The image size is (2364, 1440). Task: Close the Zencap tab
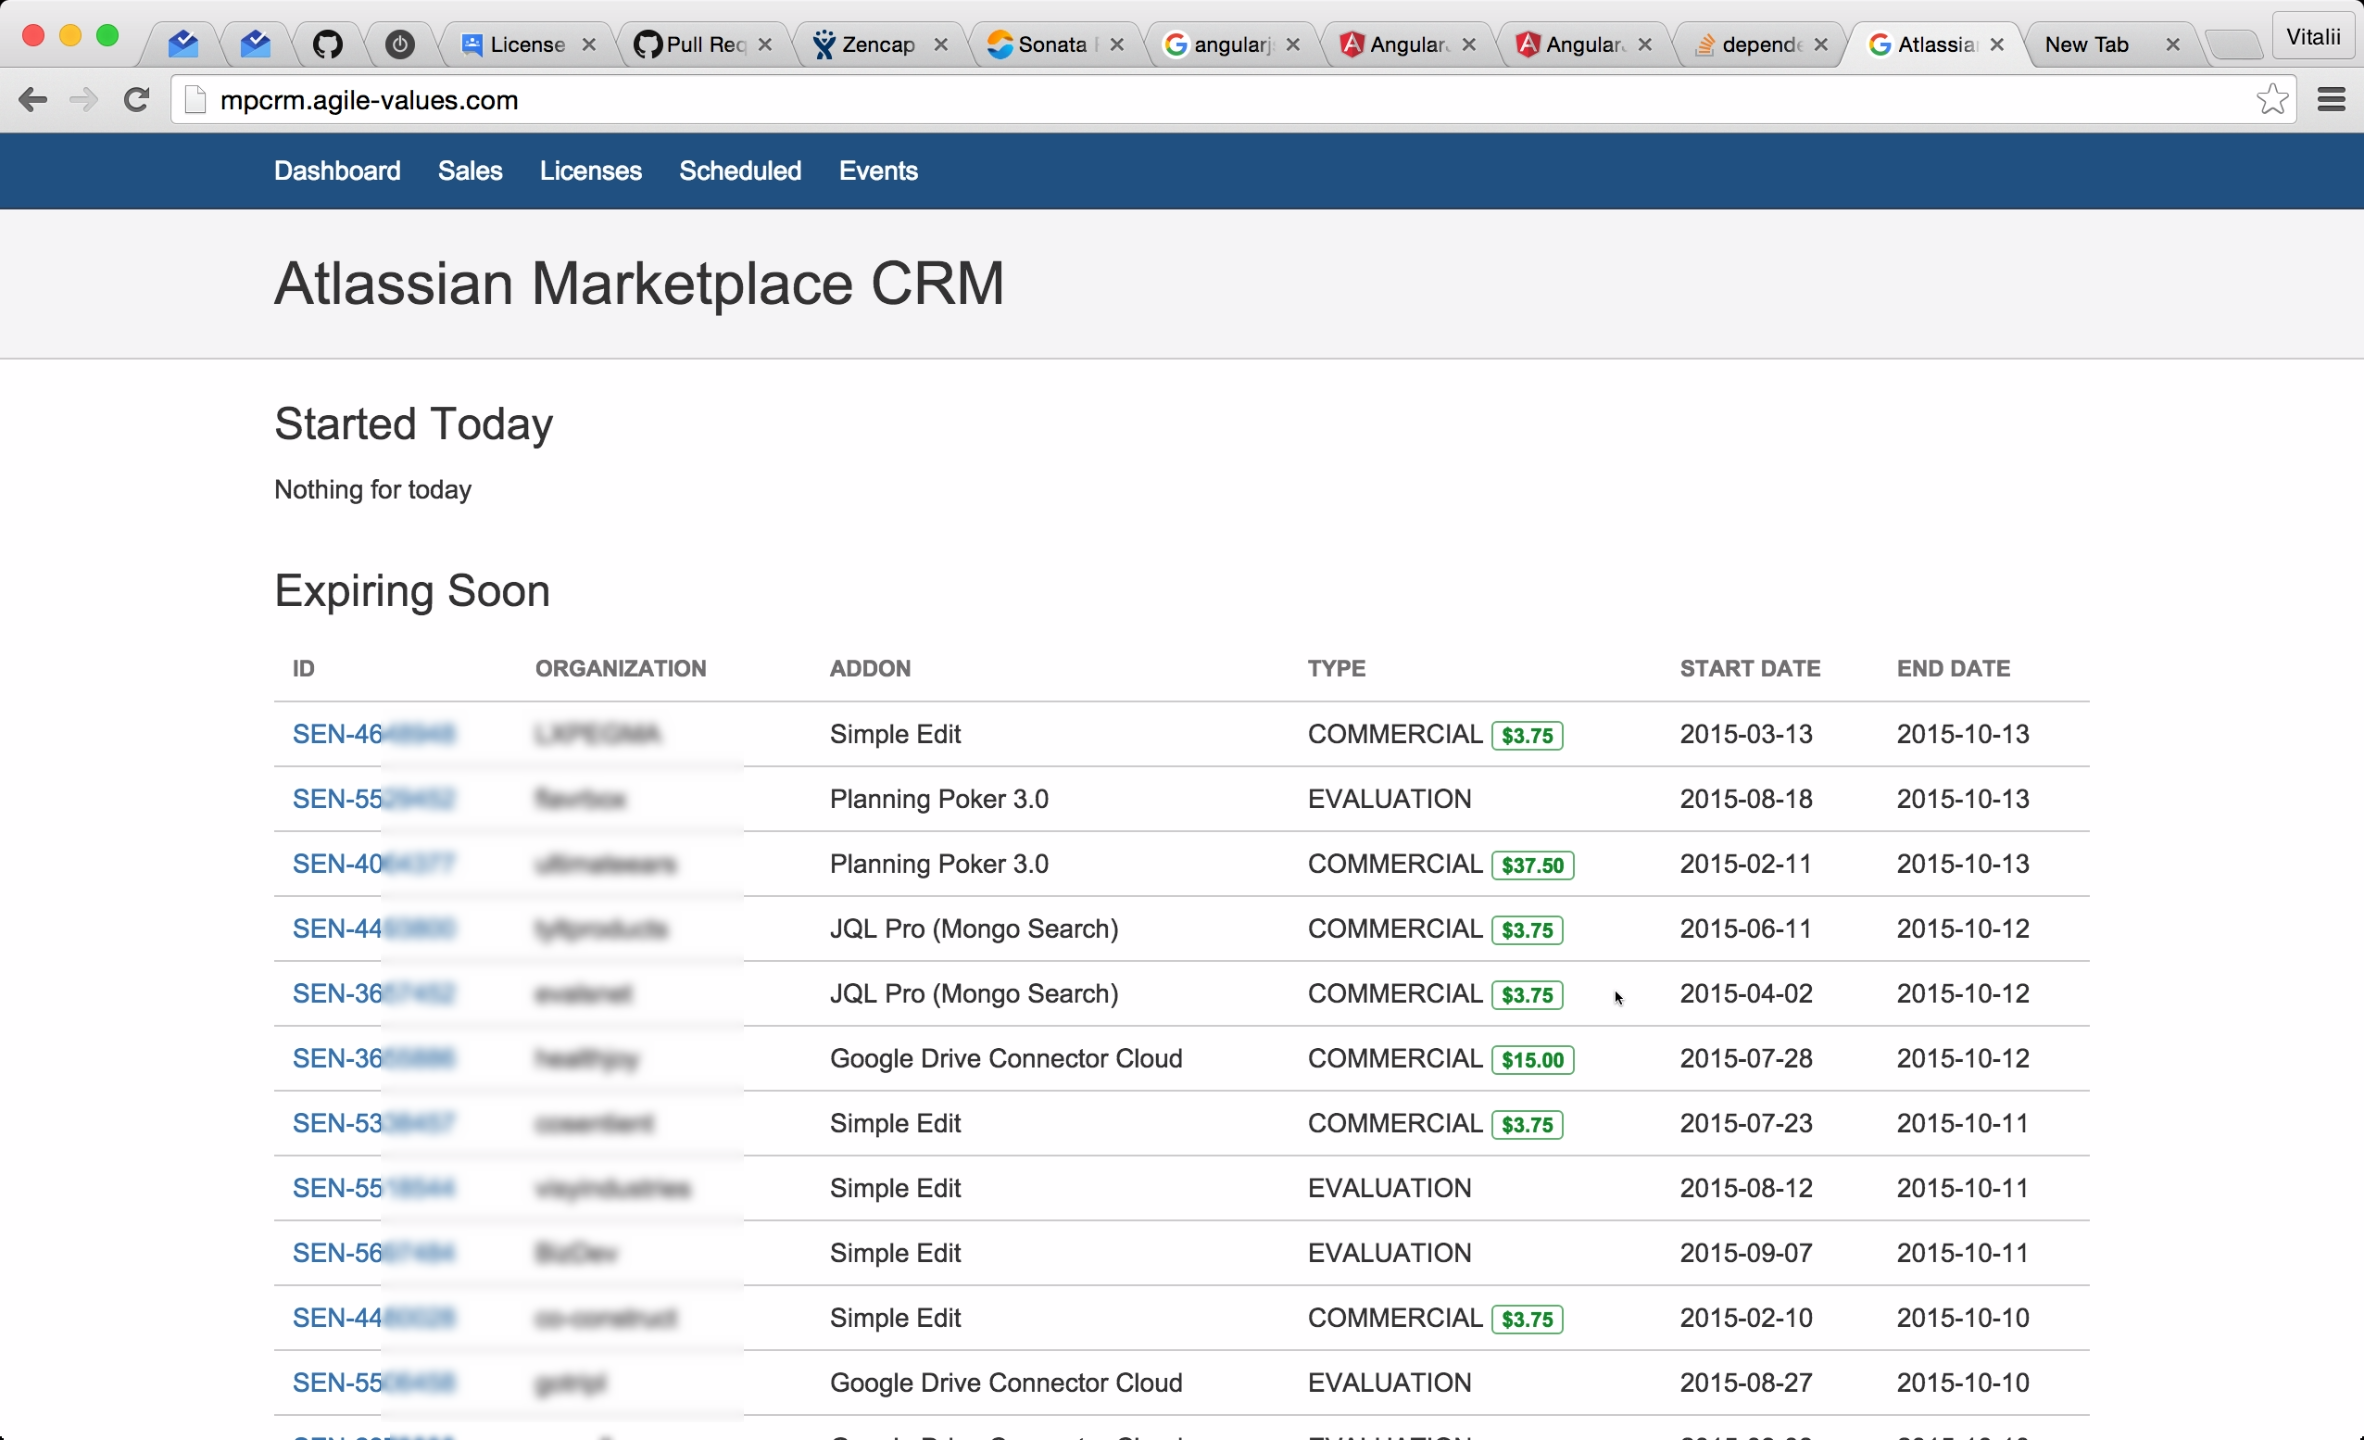coord(941,44)
